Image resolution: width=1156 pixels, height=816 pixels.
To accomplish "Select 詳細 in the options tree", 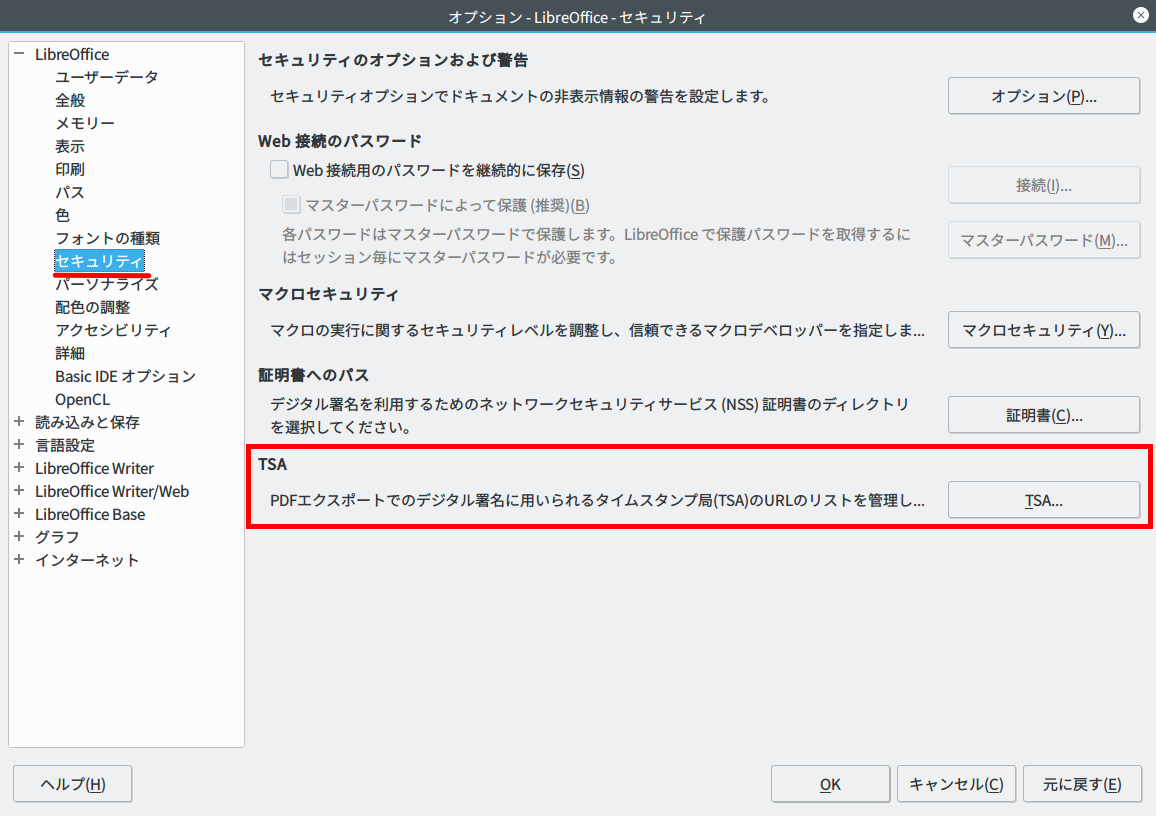I will tap(70, 353).
